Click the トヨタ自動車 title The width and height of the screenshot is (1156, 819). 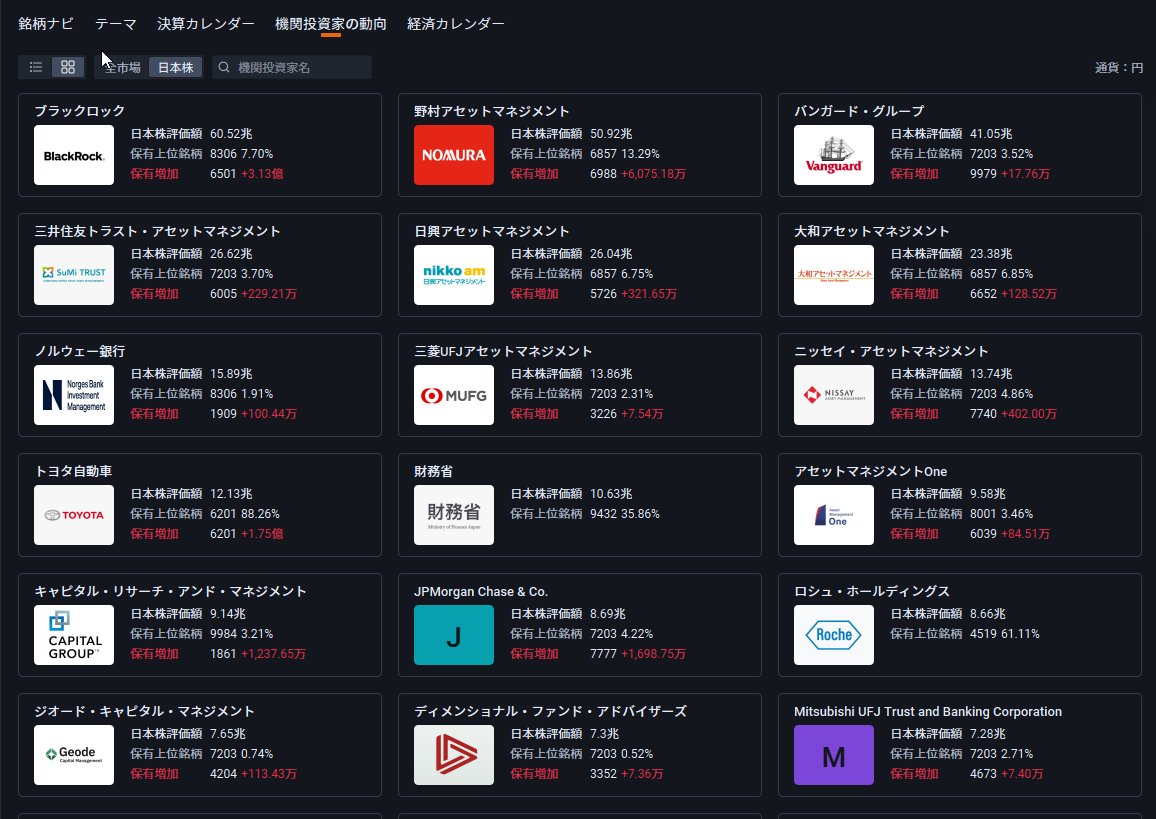73,471
